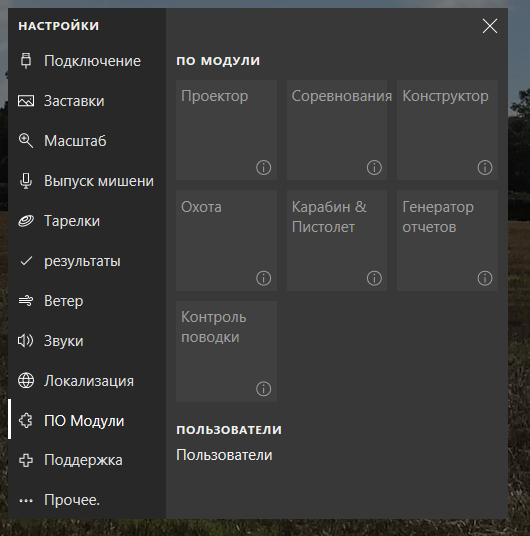Click the НАСТРОЙКИ panel title
Viewport: 530px width, 536px height.
pyautogui.click(x=59, y=26)
